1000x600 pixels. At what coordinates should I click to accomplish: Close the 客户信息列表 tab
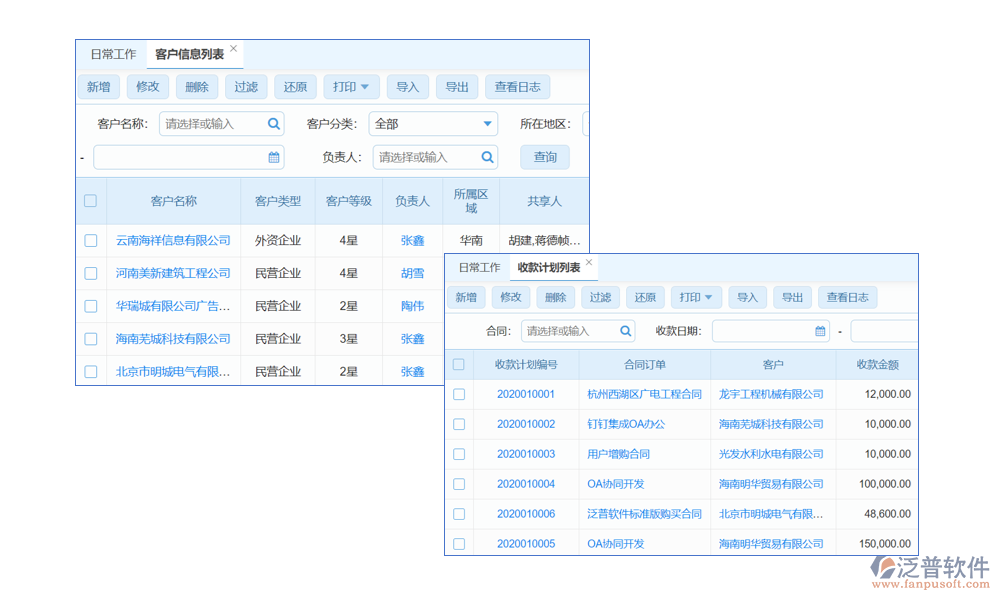pos(234,48)
